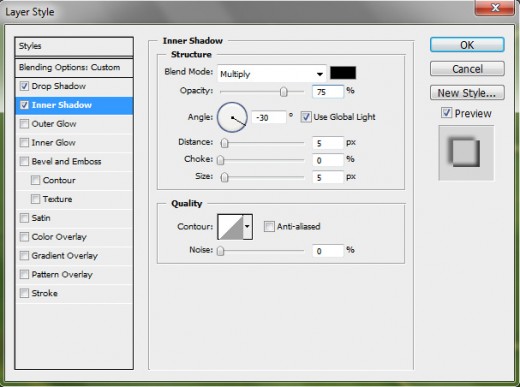Check the Texture sub-option checkbox
The image size is (520, 387).
point(35,199)
